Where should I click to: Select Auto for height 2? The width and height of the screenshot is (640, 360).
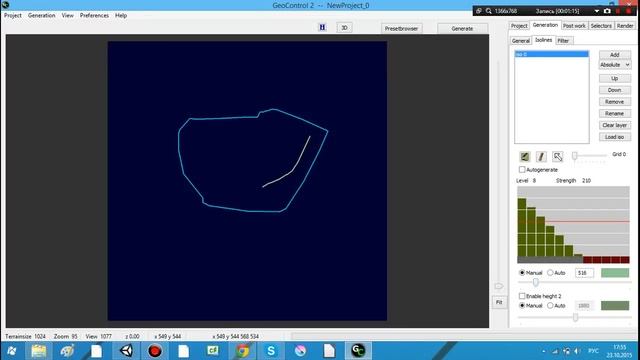[x=550, y=305]
